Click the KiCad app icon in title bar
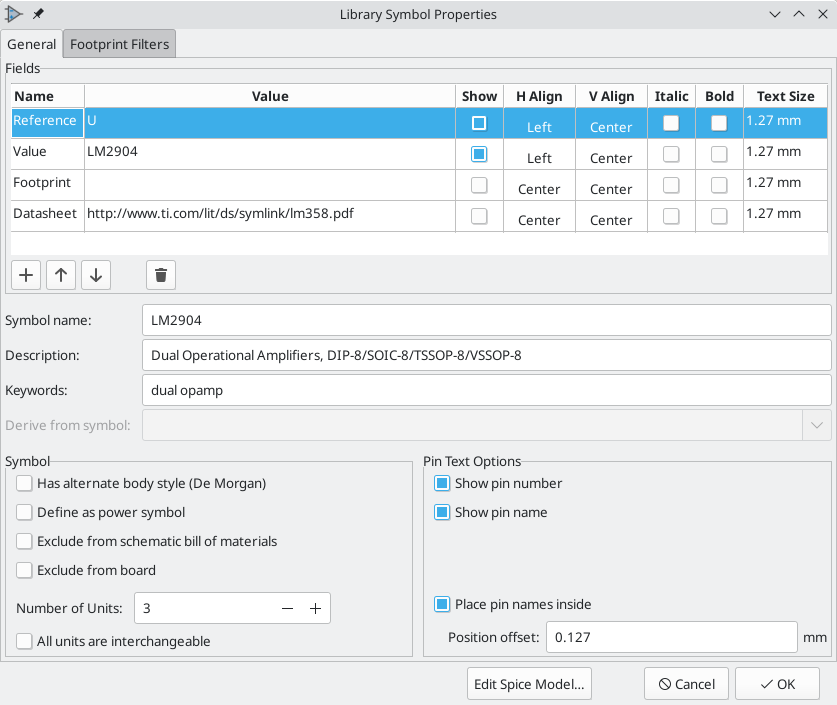Viewport: 837px width, 705px height. tap(15, 14)
